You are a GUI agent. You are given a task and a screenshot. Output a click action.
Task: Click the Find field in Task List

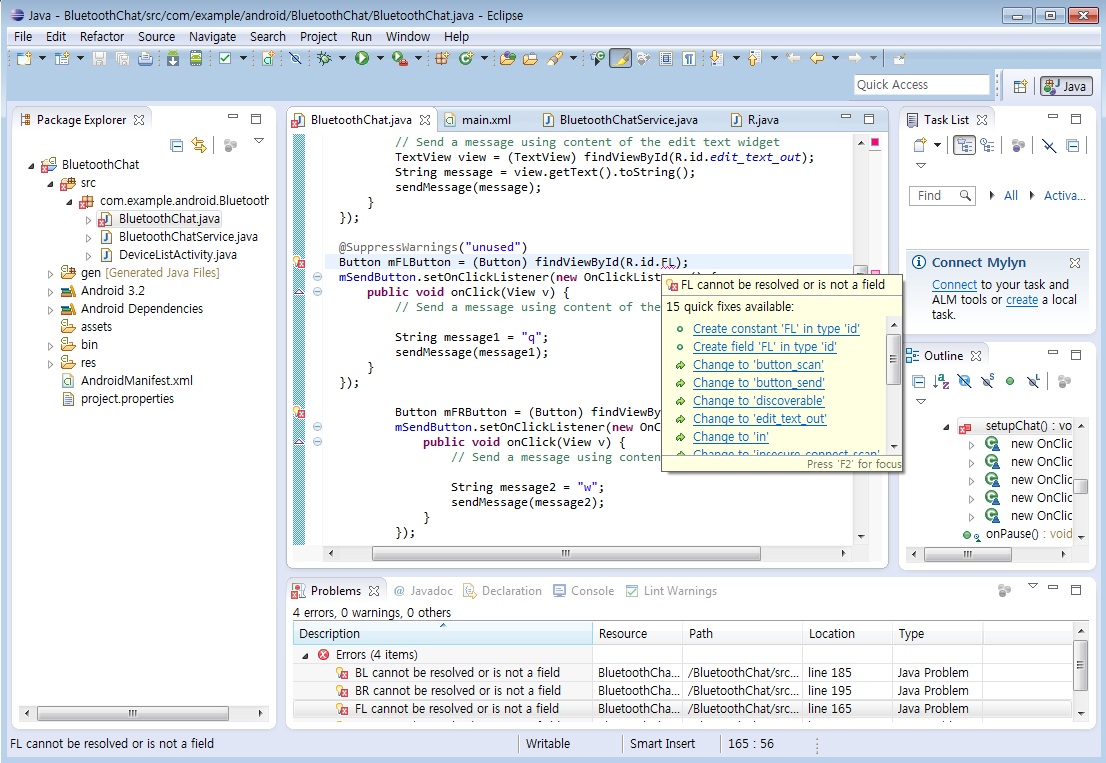tap(942, 196)
